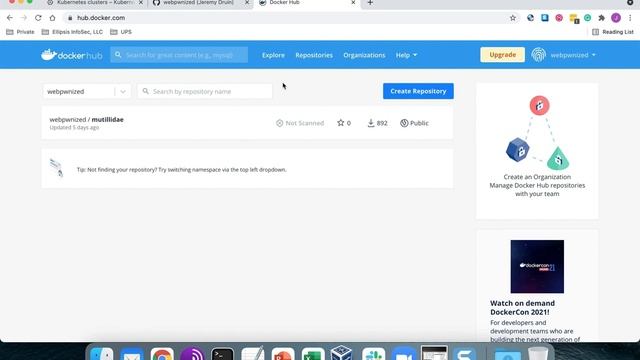Open the Explore page
Viewport: 640px width, 360px height.
(273, 55)
